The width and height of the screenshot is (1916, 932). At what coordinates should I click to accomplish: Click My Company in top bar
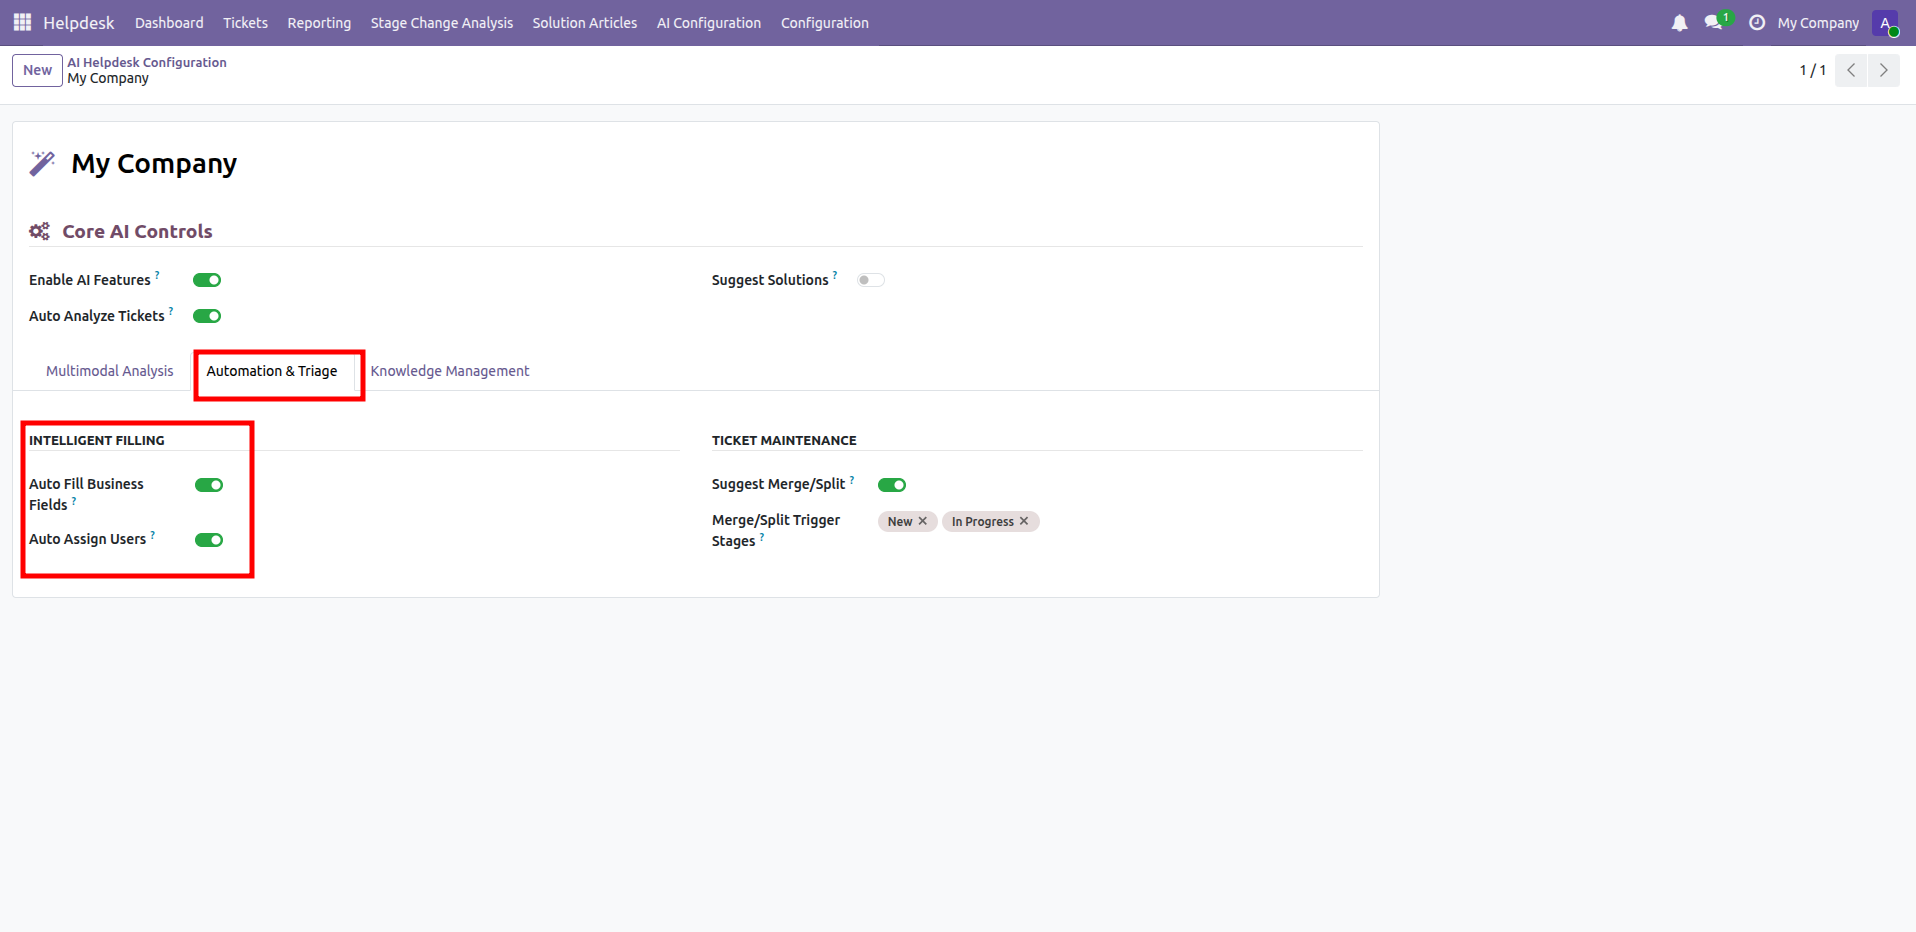point(1818,23)
